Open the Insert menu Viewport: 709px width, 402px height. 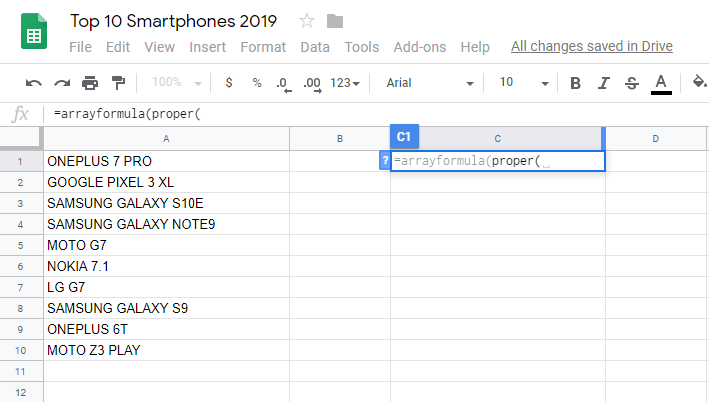(x=207, y=47)
